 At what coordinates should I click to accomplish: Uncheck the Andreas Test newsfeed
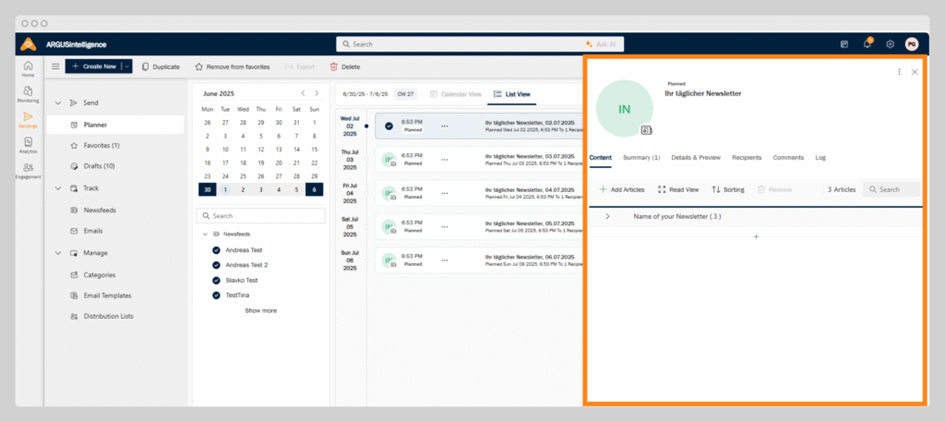click(216, 250)
